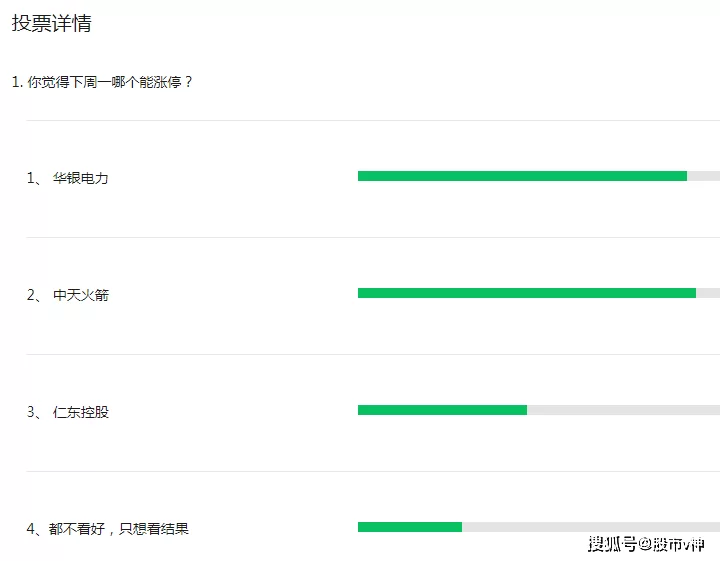This screenshot has height=561, width=720.
Task: Open the 搜狐号@股市v神 watermark
Action: tap(646, 544)
